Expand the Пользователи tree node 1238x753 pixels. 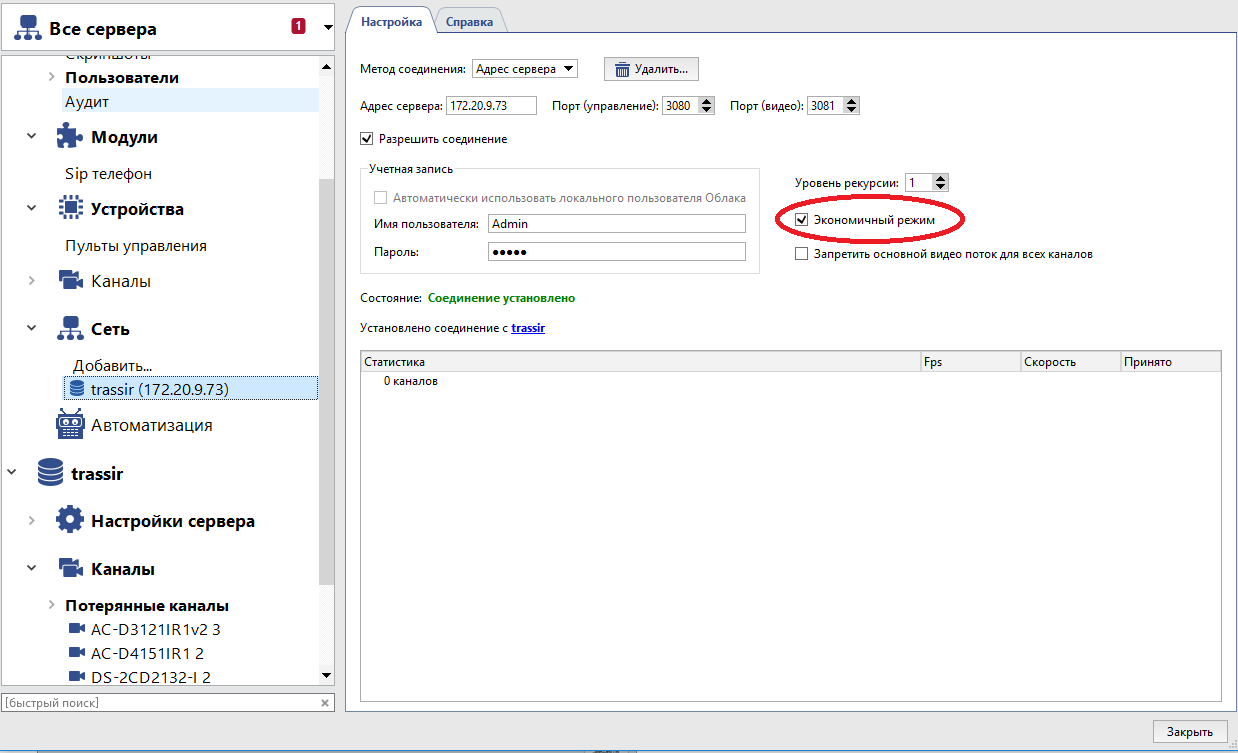(51, 77)
